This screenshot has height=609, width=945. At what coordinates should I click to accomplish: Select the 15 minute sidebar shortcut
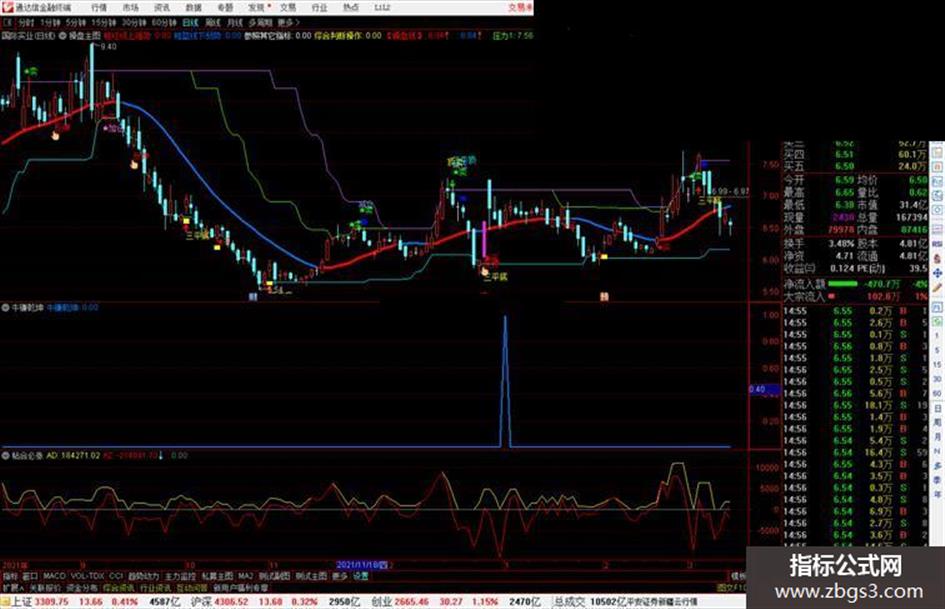[937, 364]
